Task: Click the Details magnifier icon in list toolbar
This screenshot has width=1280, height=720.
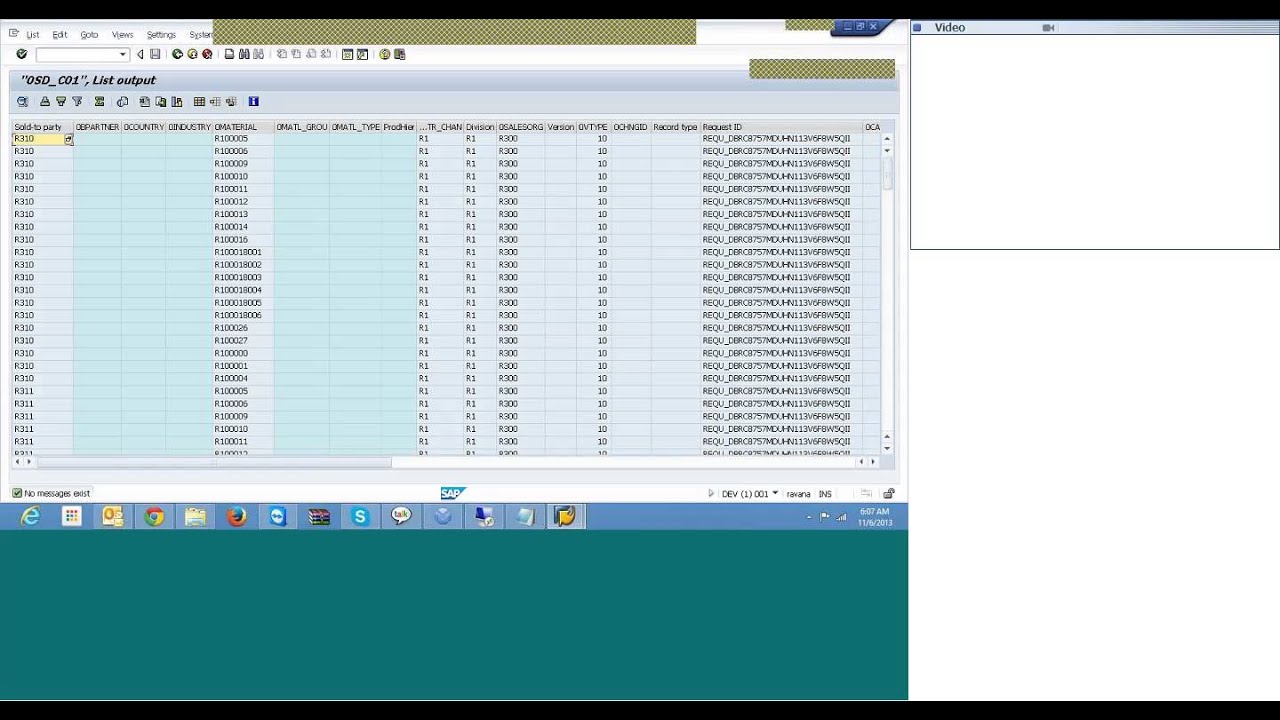Action: click(x=22, y=101)
